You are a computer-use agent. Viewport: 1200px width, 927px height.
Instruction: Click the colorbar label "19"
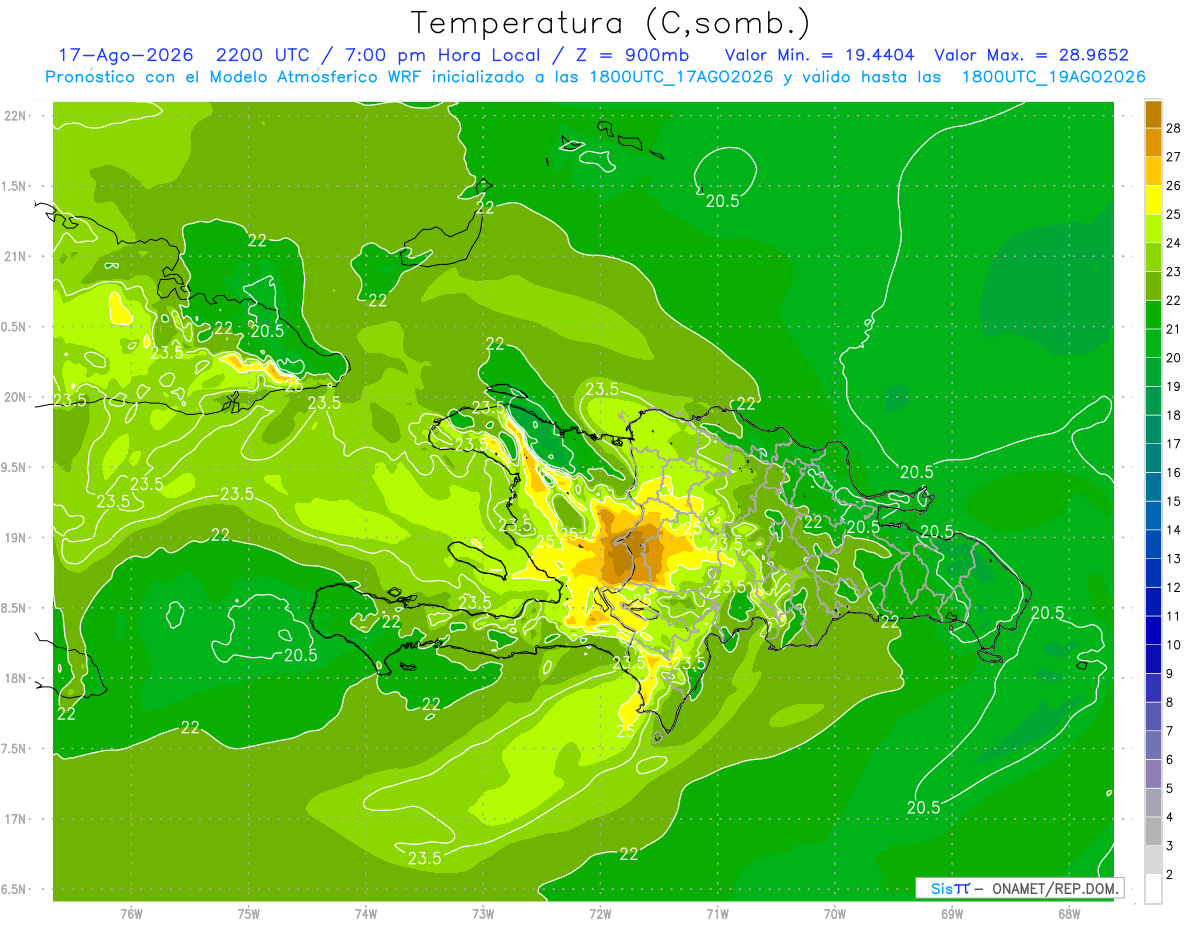pyautogui.click(x=1174, y=387)
